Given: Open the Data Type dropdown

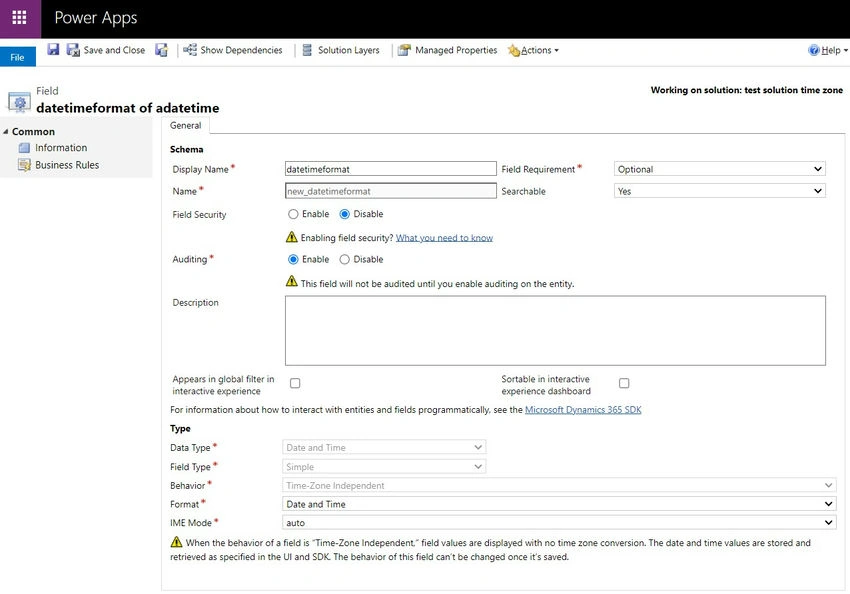Looking at the screenshot, I should tap(384, 447).
